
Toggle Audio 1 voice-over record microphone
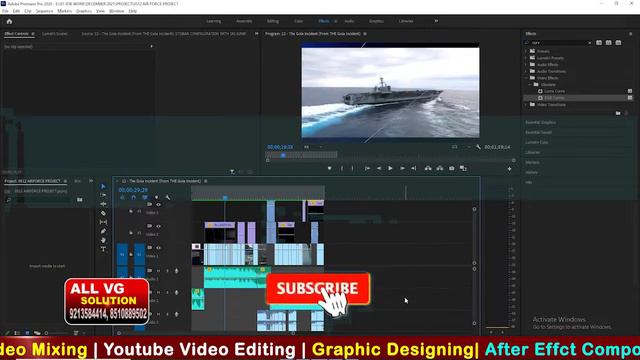coord(176,271)
